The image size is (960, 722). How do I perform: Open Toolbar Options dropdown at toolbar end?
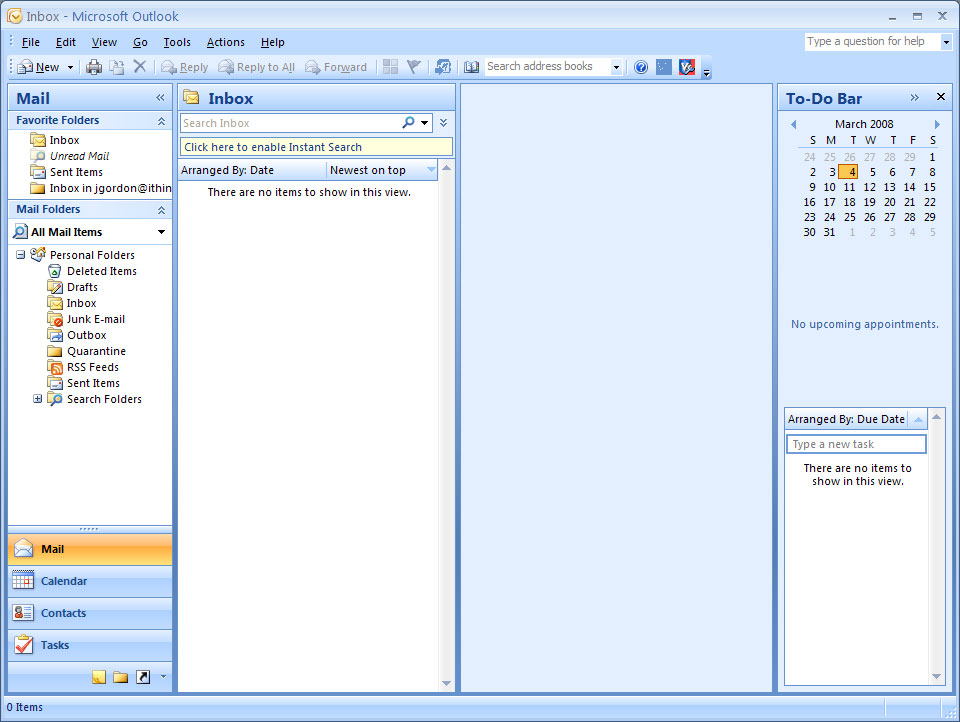click(x=706, y=70)
